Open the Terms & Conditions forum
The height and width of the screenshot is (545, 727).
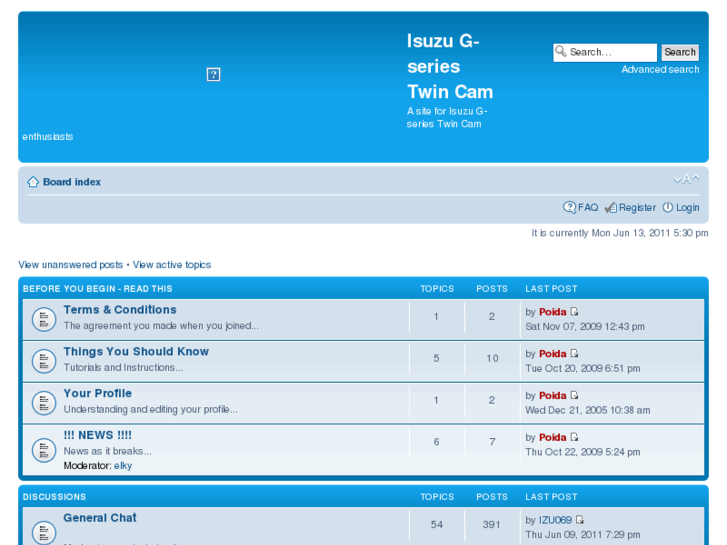(120, 309)
